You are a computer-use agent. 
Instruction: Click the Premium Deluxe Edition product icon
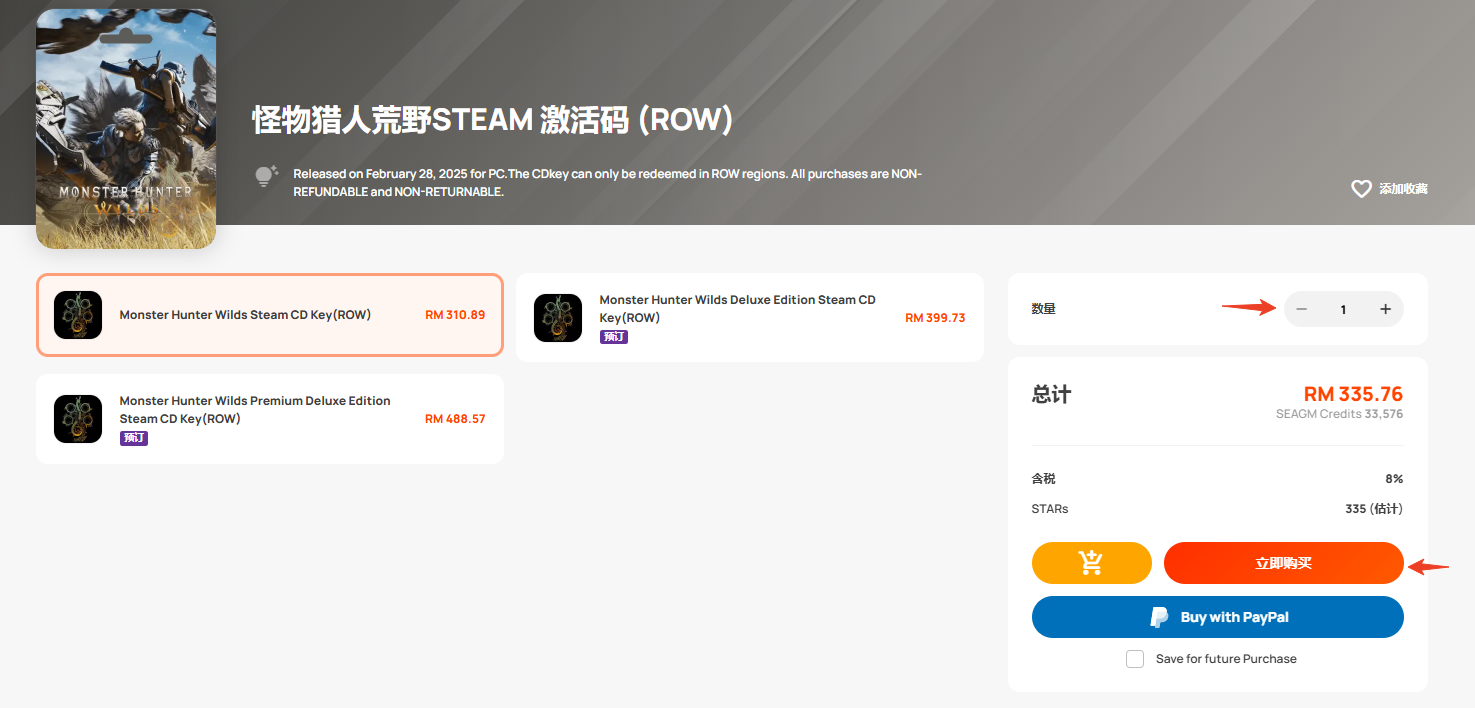coord(78,419)
